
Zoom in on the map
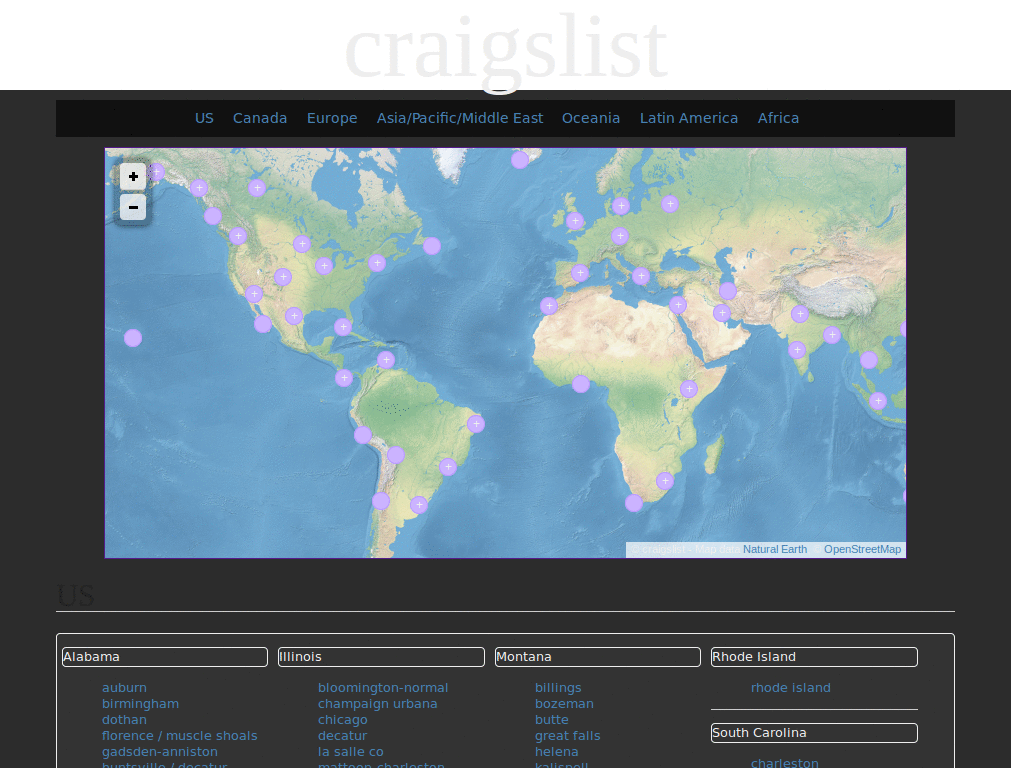tap(133, 176)
